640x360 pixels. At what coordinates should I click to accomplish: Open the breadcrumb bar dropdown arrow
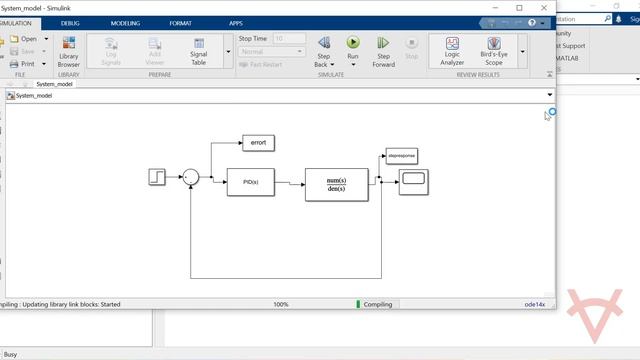click(x=550, y=95)
